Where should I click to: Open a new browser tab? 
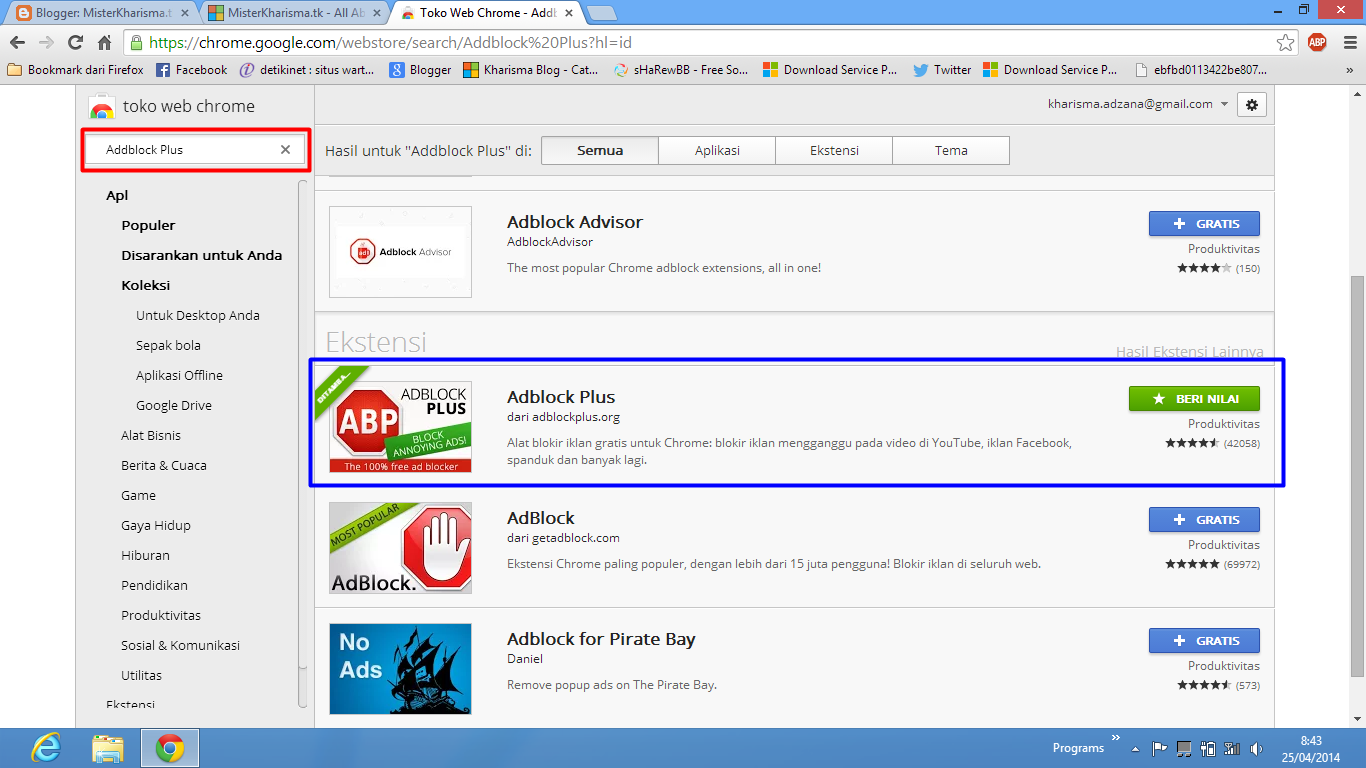pos(601,14)
